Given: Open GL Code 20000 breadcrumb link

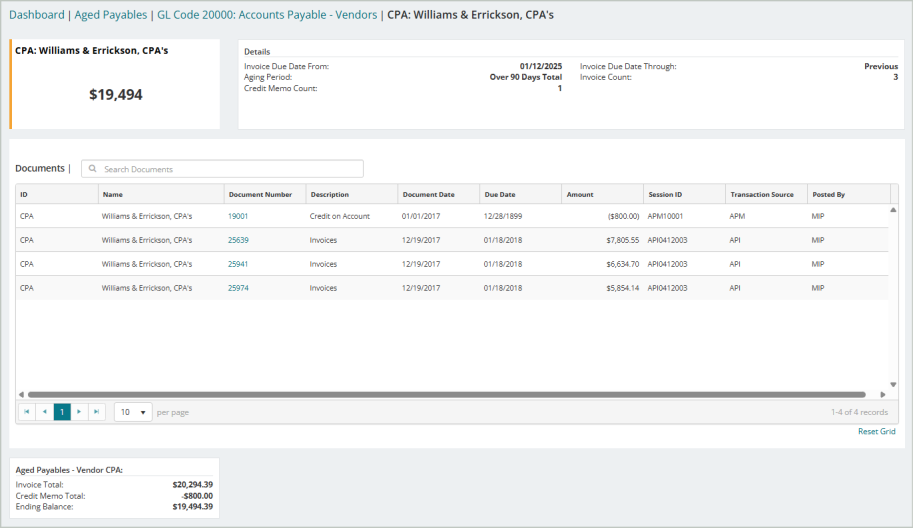Looking at the screenshot, I should tap(267, 15).
